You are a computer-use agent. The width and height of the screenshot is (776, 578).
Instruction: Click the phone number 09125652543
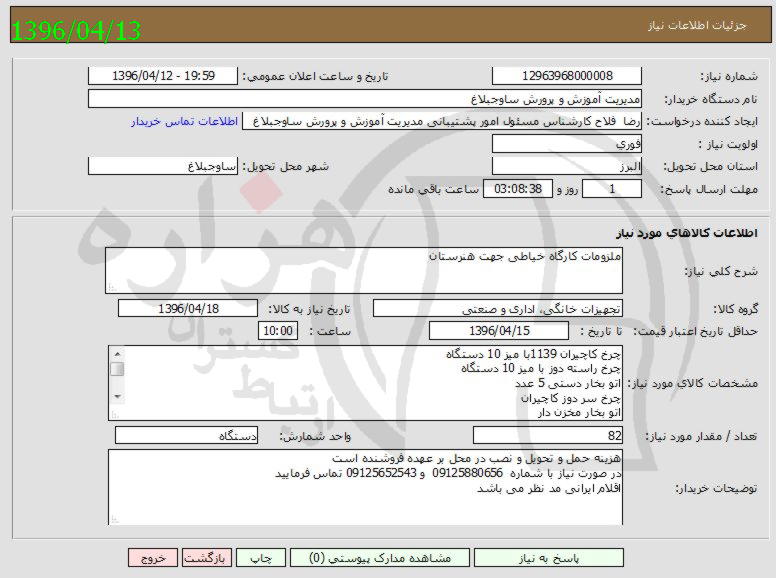381,473
